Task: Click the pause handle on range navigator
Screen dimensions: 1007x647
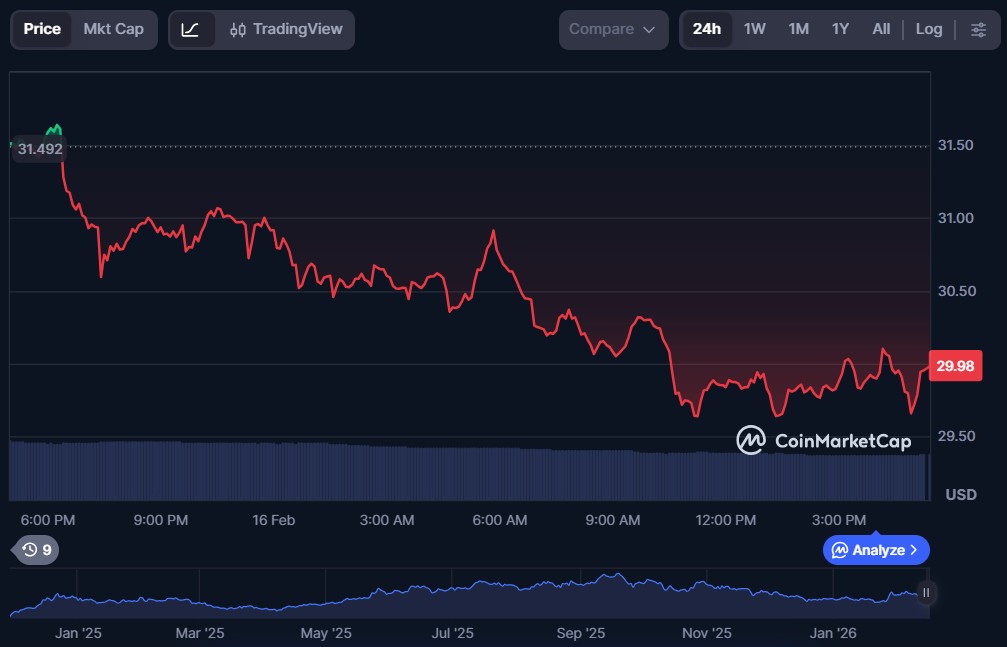Action: [x=926, y=593]
